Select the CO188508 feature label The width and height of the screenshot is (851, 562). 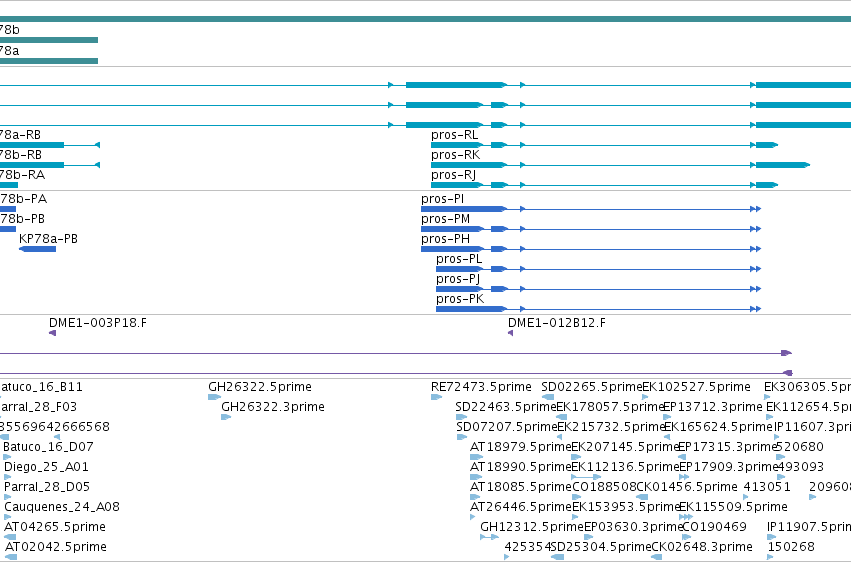coord(604,487)
